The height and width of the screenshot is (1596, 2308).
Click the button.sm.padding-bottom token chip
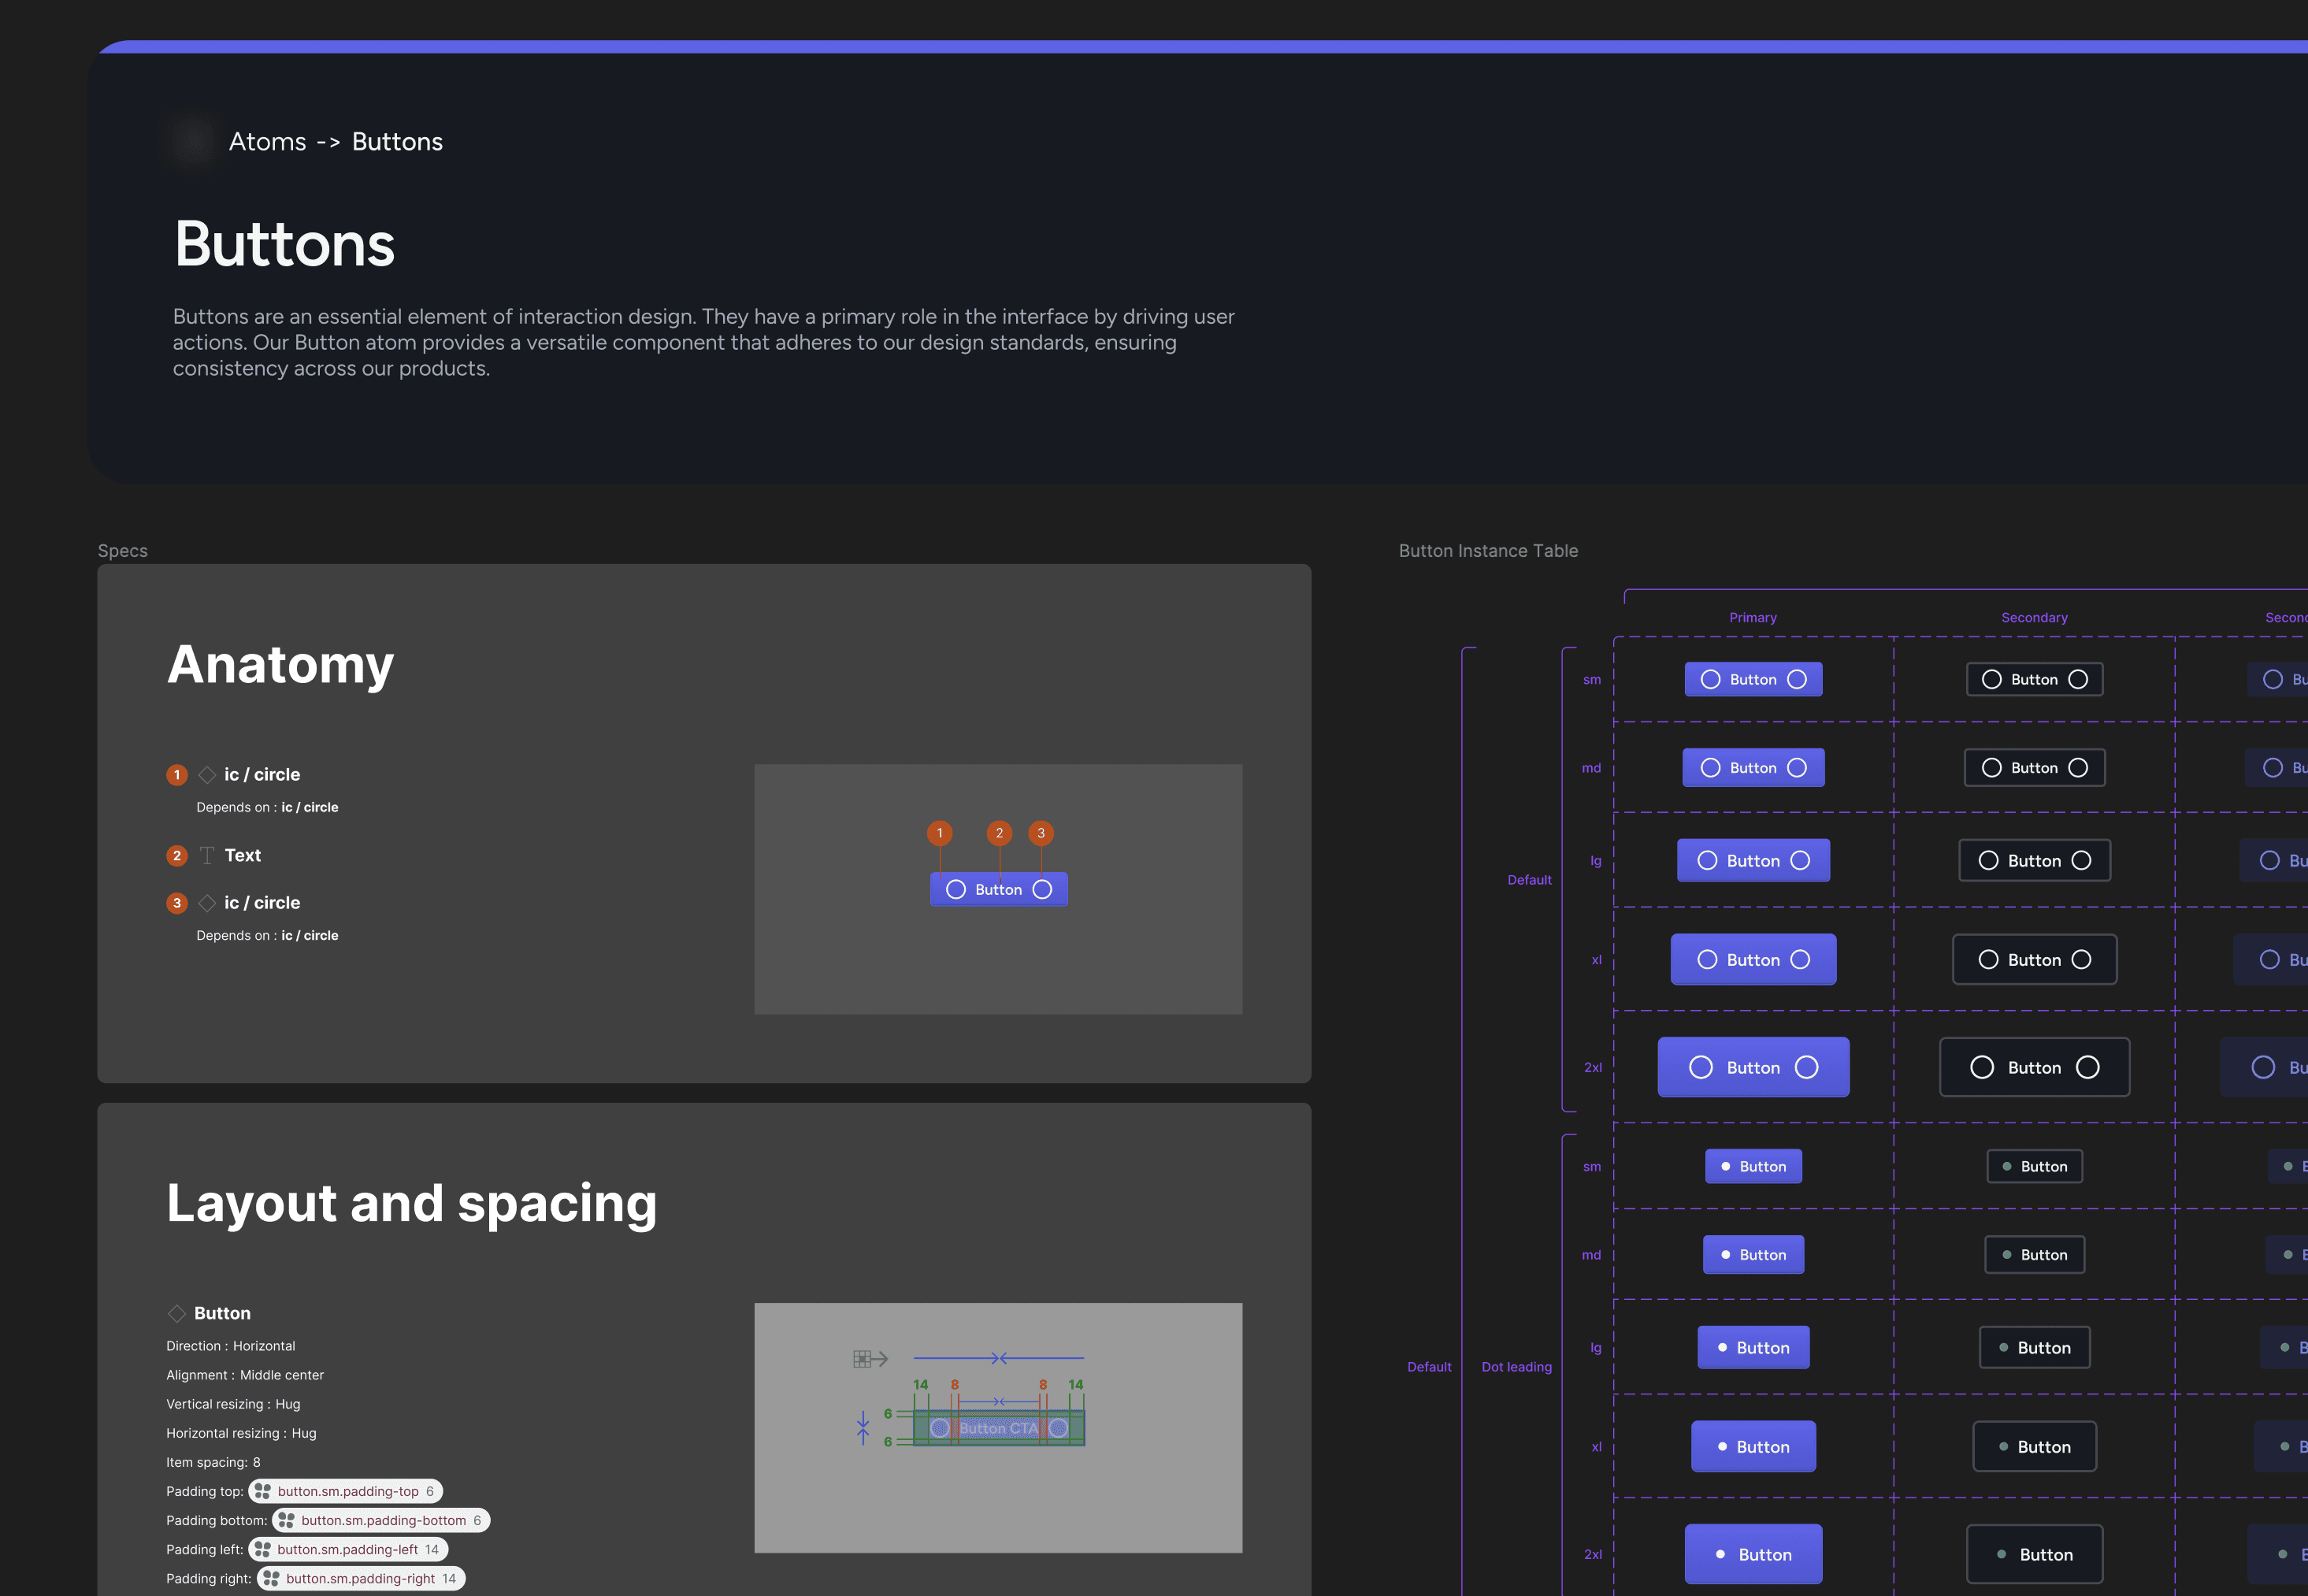[x=381, y=1520]
